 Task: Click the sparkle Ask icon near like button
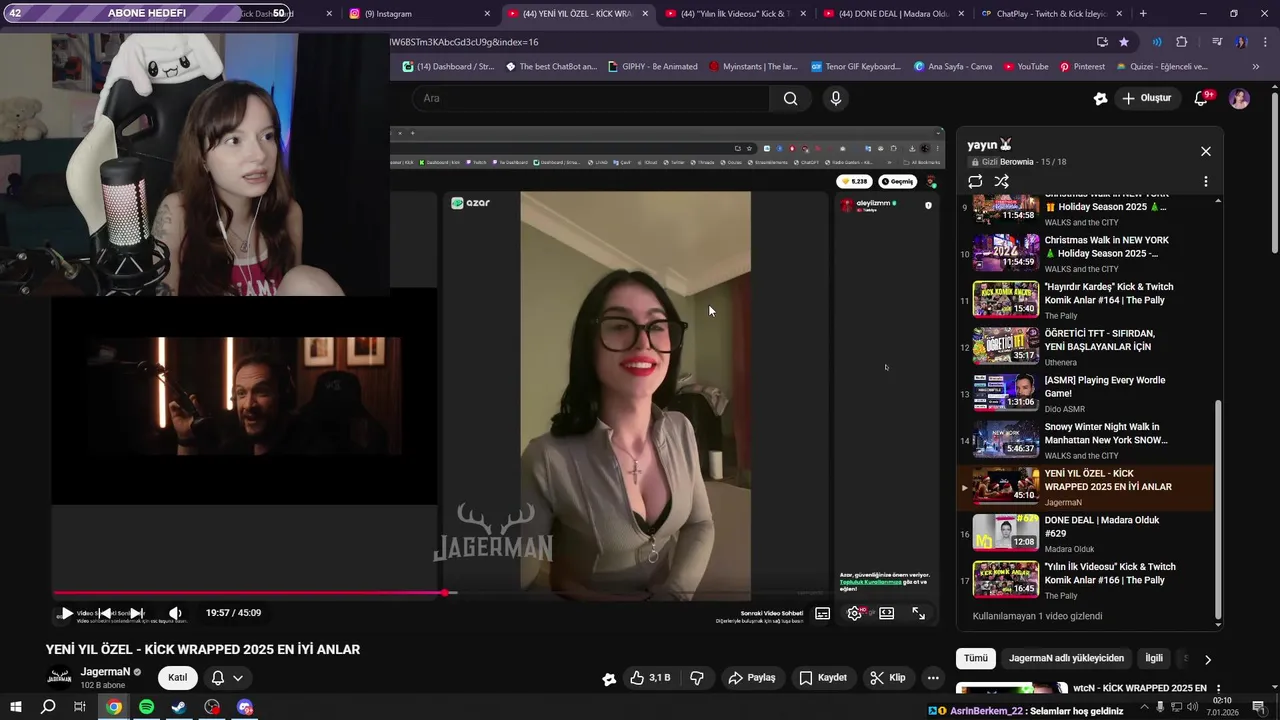pyautogui.click(x=609, y=679)
